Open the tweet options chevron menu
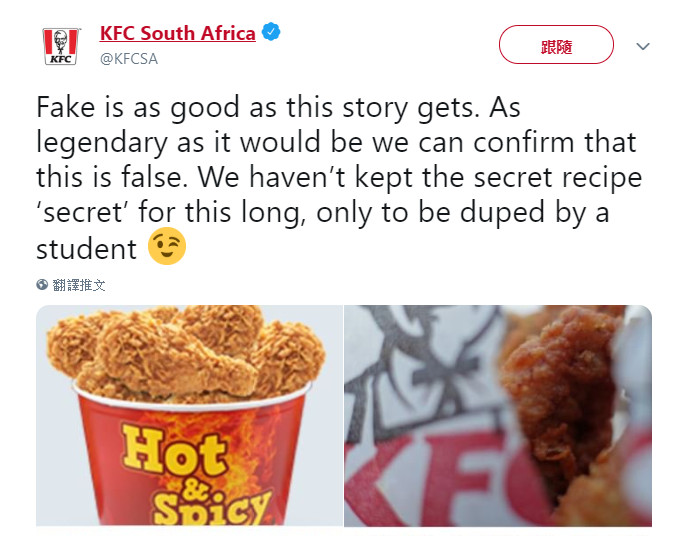This screenshot has height=536, width=689. (643, 46)
